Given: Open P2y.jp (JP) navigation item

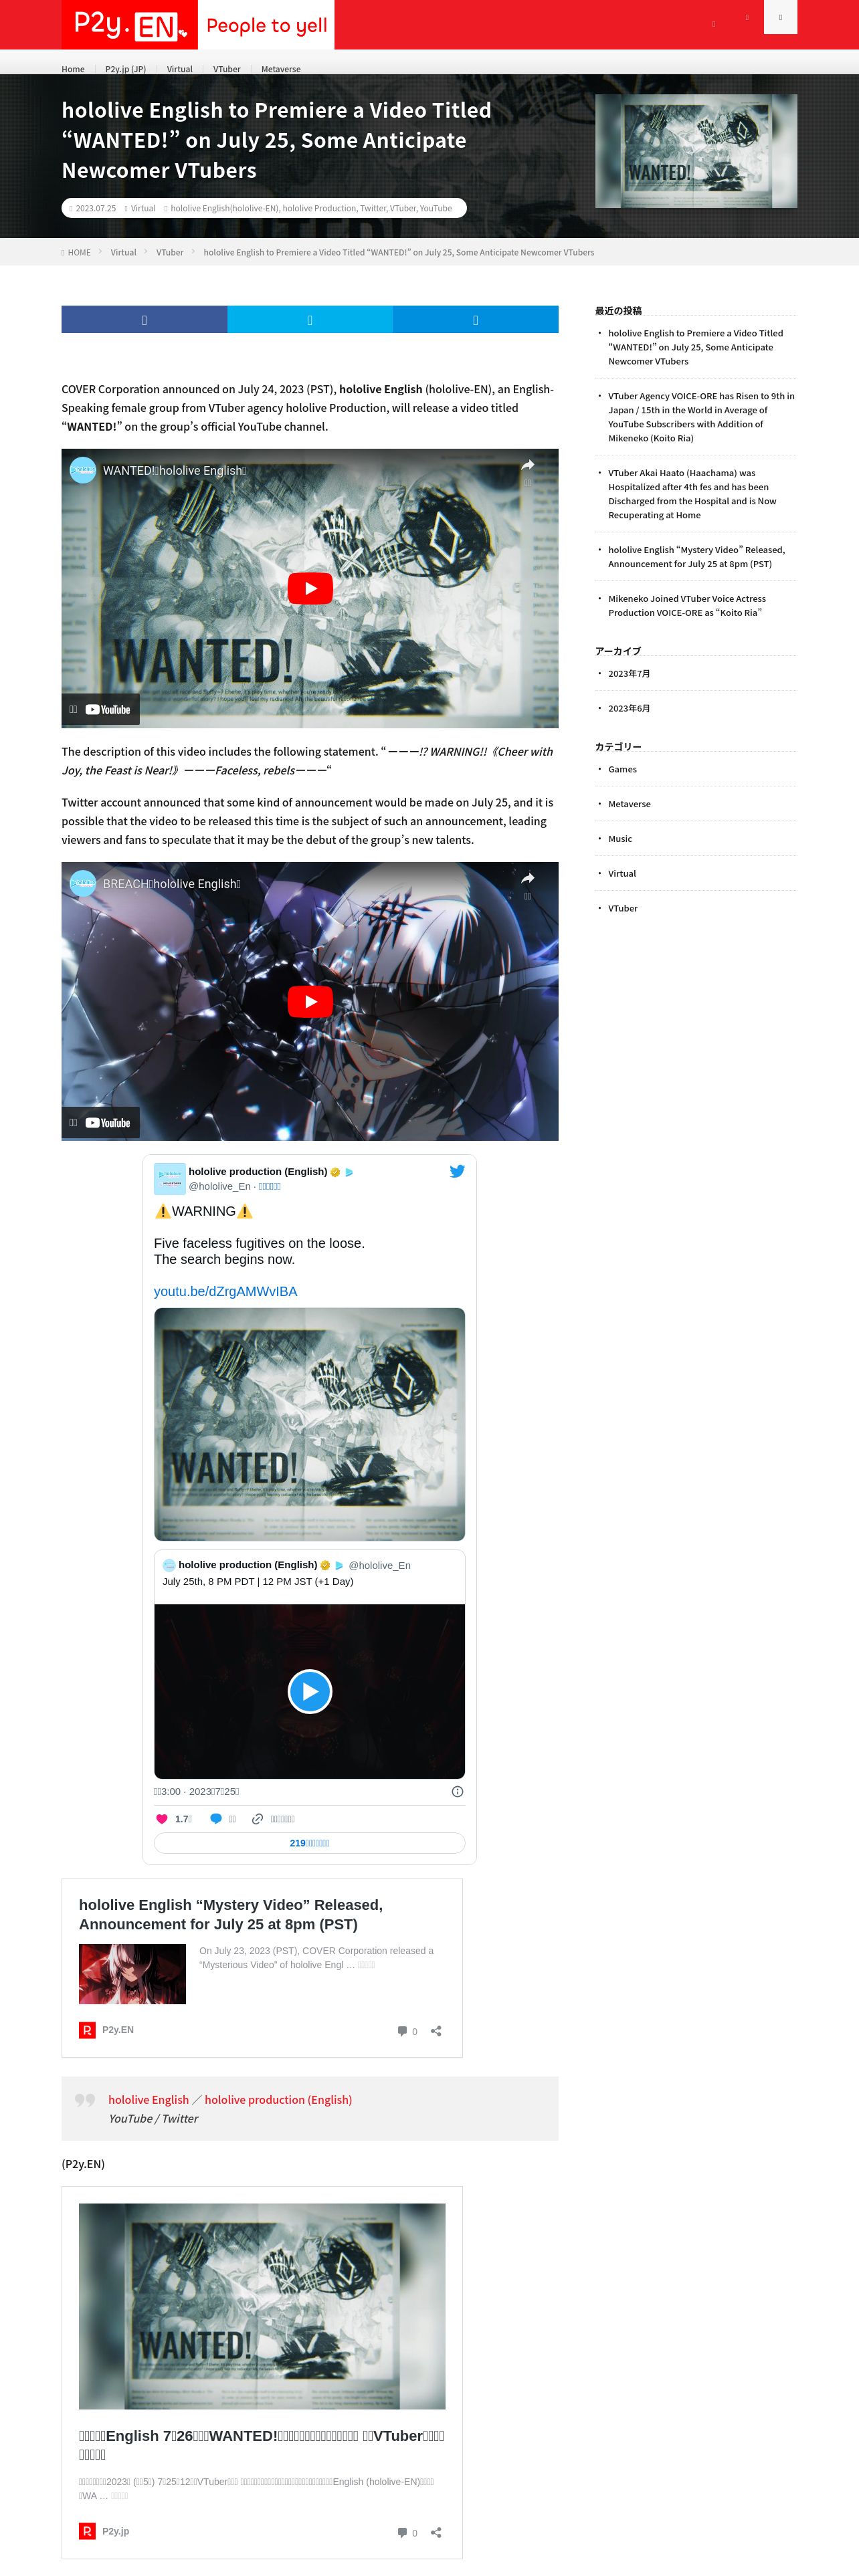Looking at the screenshot, I should point(125,69).
